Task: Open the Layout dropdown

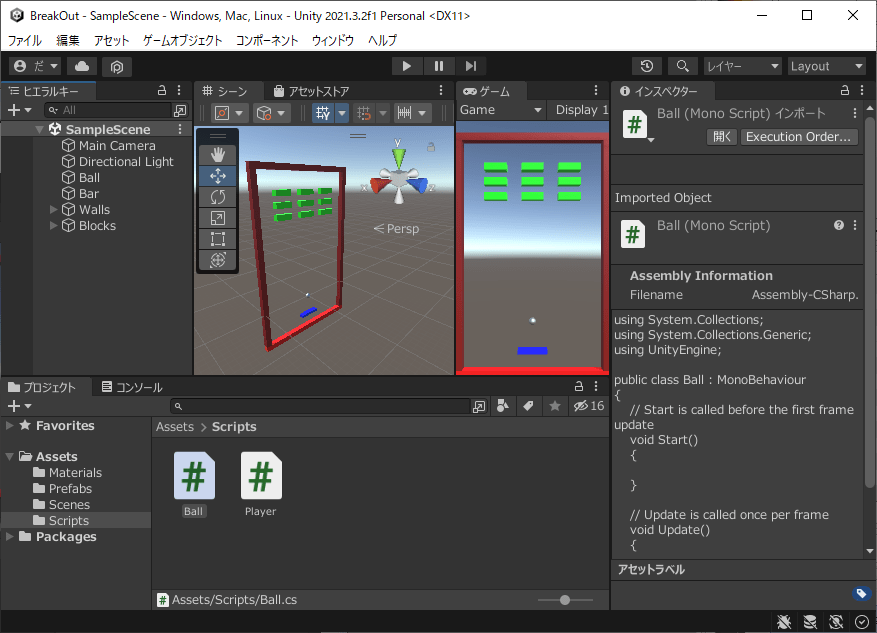Action: [827, 66]
